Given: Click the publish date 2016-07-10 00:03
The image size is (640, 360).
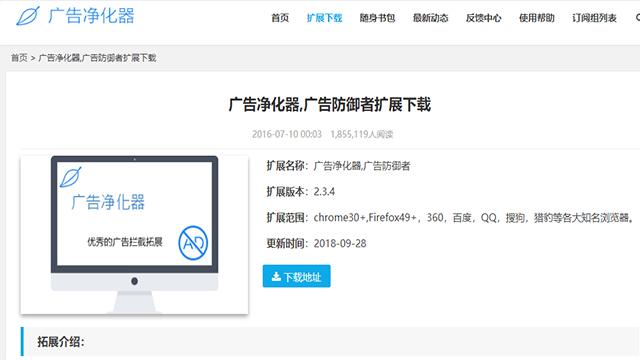Looking at the screenshot, I should point(287,134).
